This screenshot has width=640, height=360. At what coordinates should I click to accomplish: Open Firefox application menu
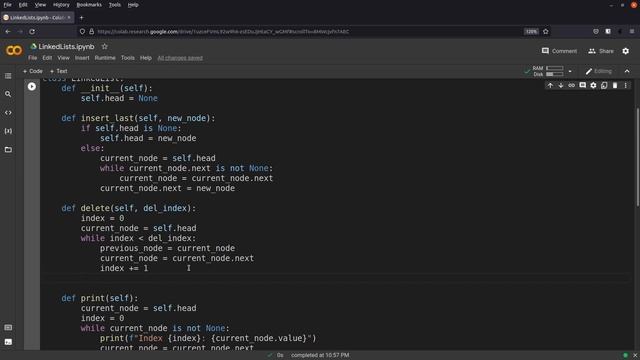tap(632, 31)
